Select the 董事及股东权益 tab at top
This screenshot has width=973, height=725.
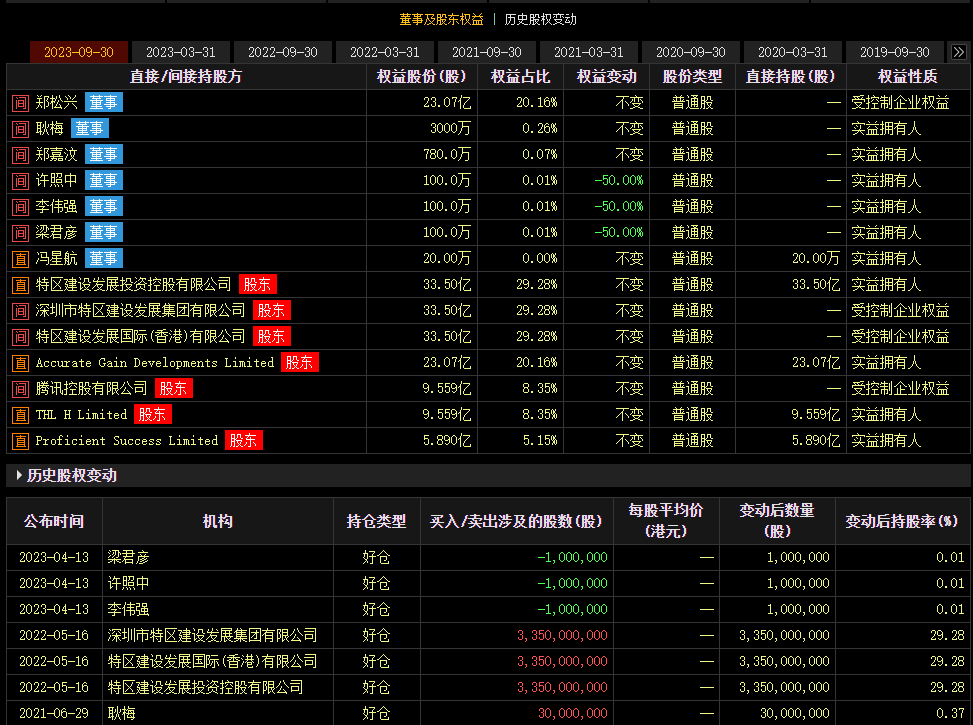441,19
